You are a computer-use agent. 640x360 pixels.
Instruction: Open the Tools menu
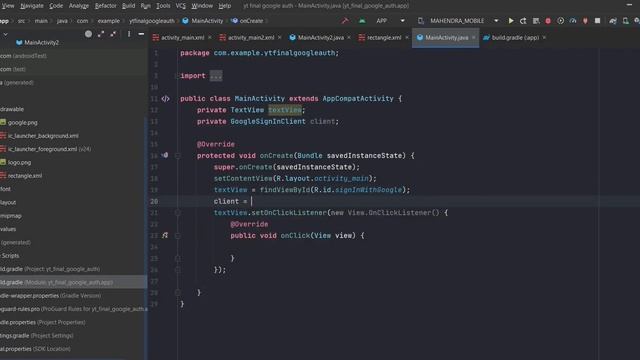(163, 6)
